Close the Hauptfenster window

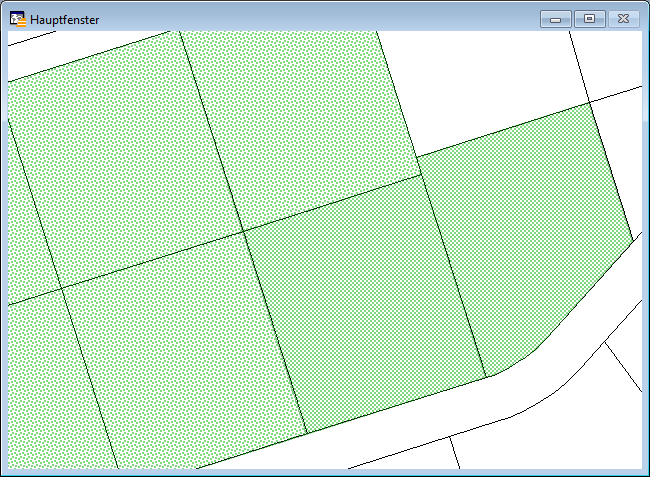tap(623, 19)
